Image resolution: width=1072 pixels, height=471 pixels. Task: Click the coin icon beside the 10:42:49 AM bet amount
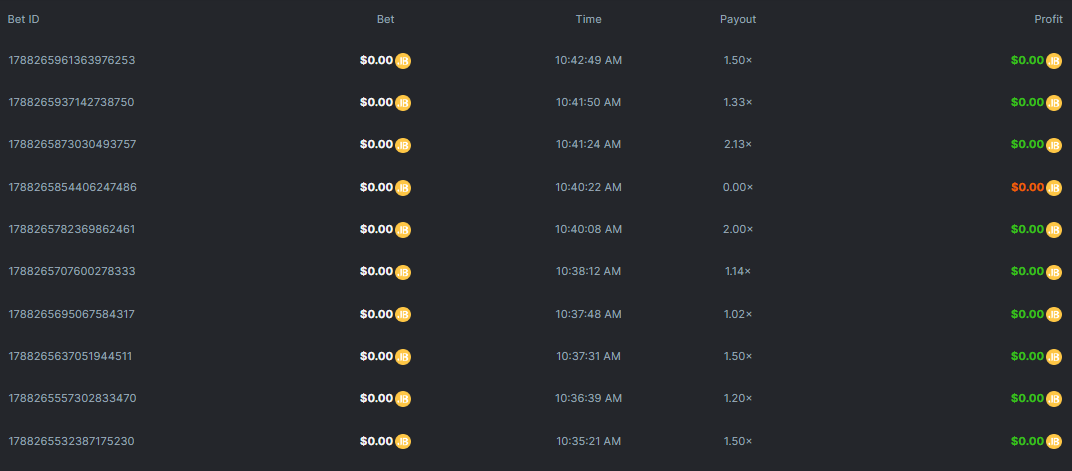(x=403, y=61)
